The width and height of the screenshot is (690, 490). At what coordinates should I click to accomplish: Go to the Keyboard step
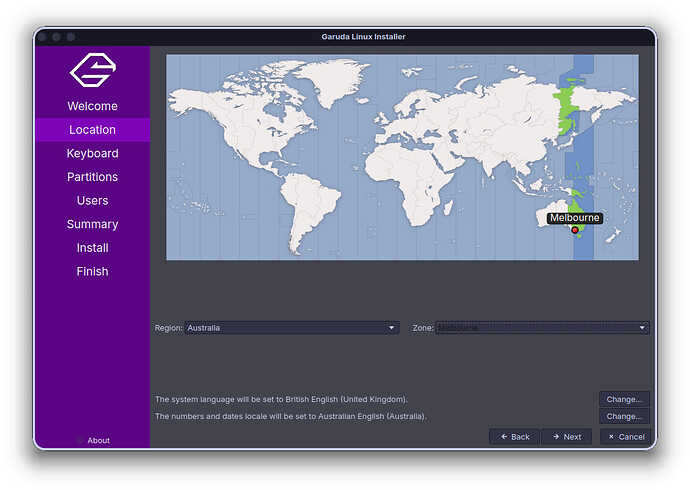[92, 153]
